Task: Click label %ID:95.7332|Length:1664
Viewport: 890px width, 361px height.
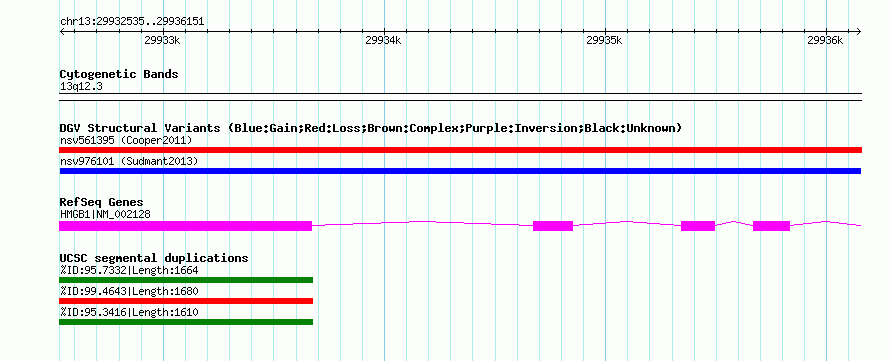Action: (x=129, y=270)
